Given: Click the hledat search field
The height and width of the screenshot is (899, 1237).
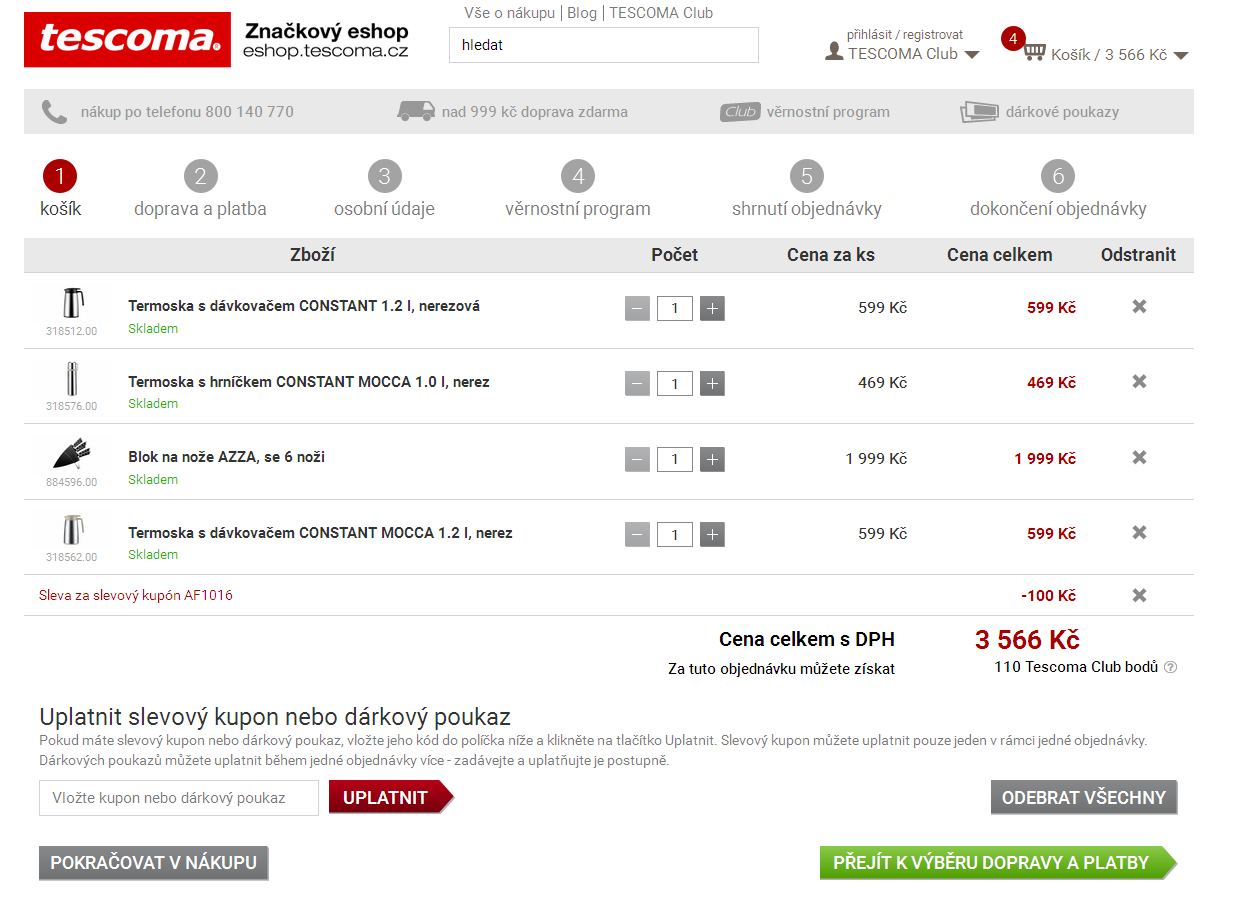Looking at the screenshot, I should [604, 45].
